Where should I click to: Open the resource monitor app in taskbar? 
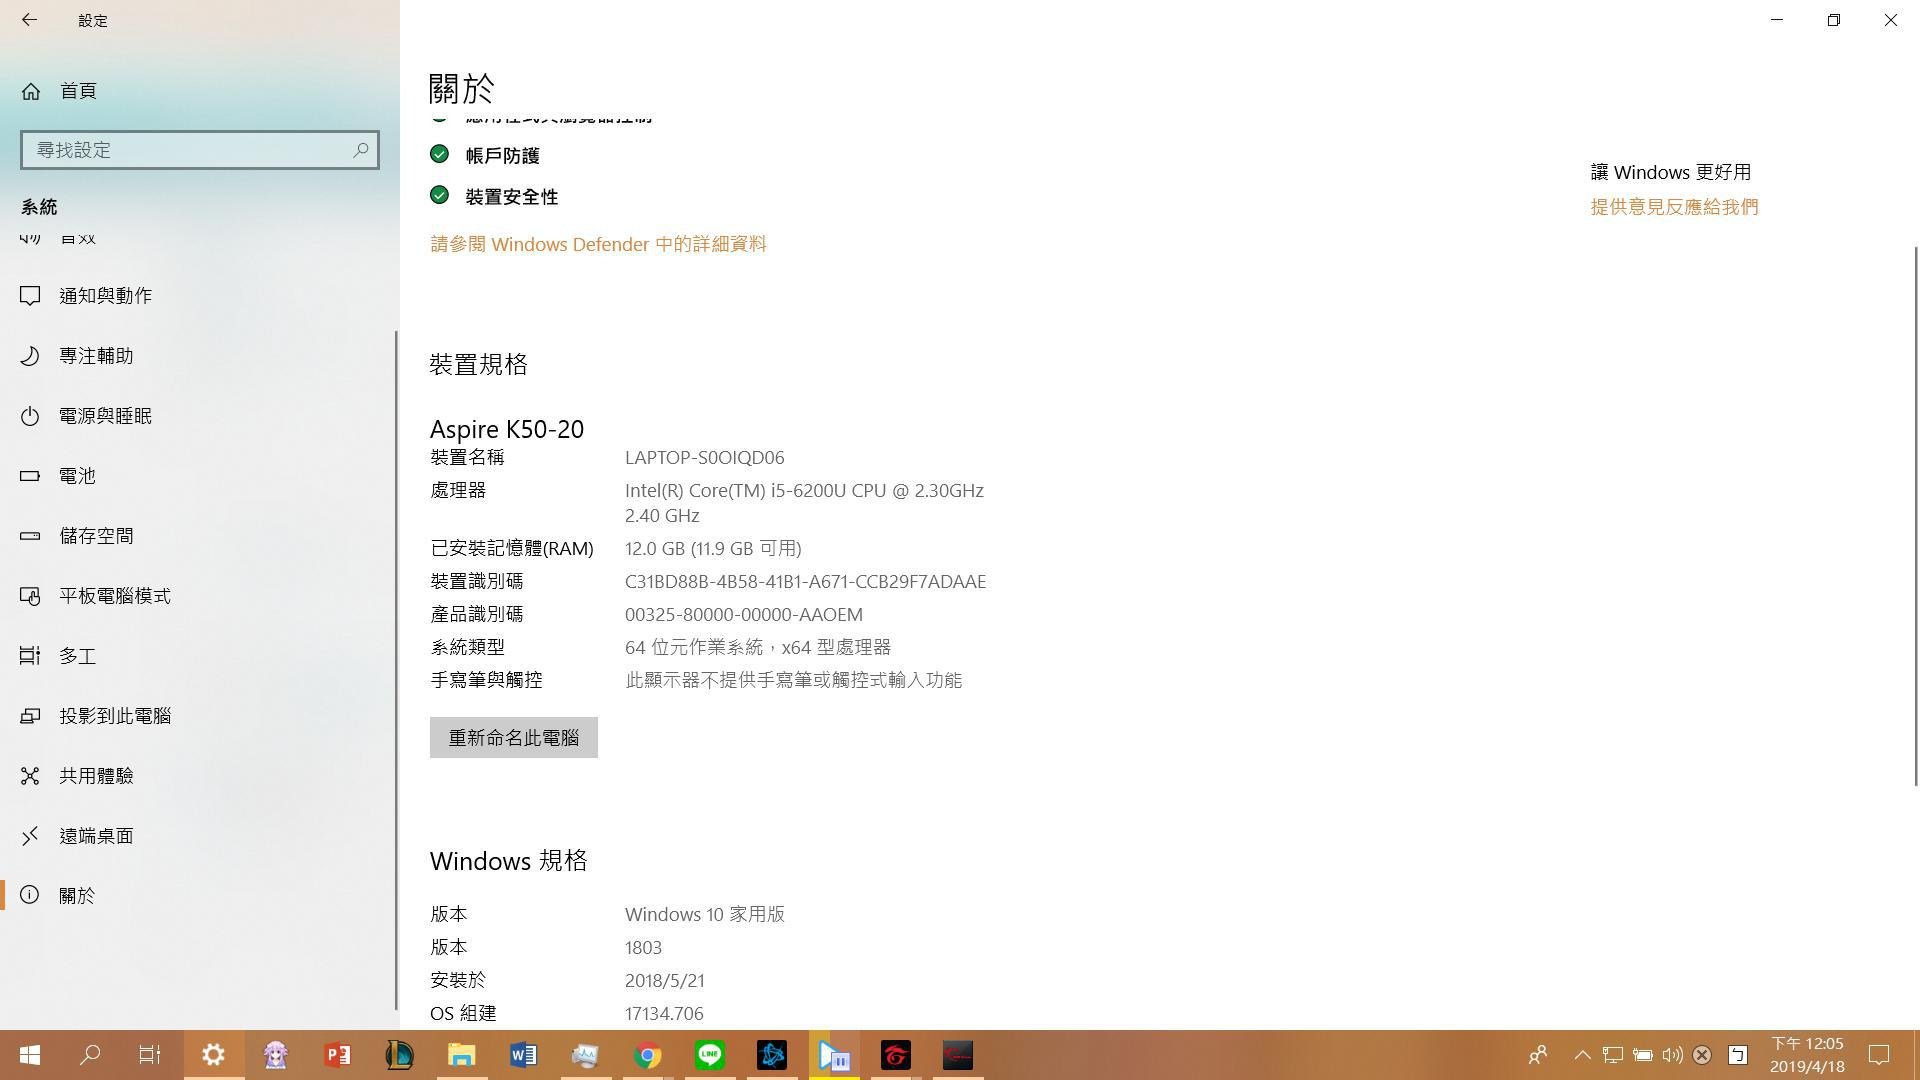pos(585,1055)
